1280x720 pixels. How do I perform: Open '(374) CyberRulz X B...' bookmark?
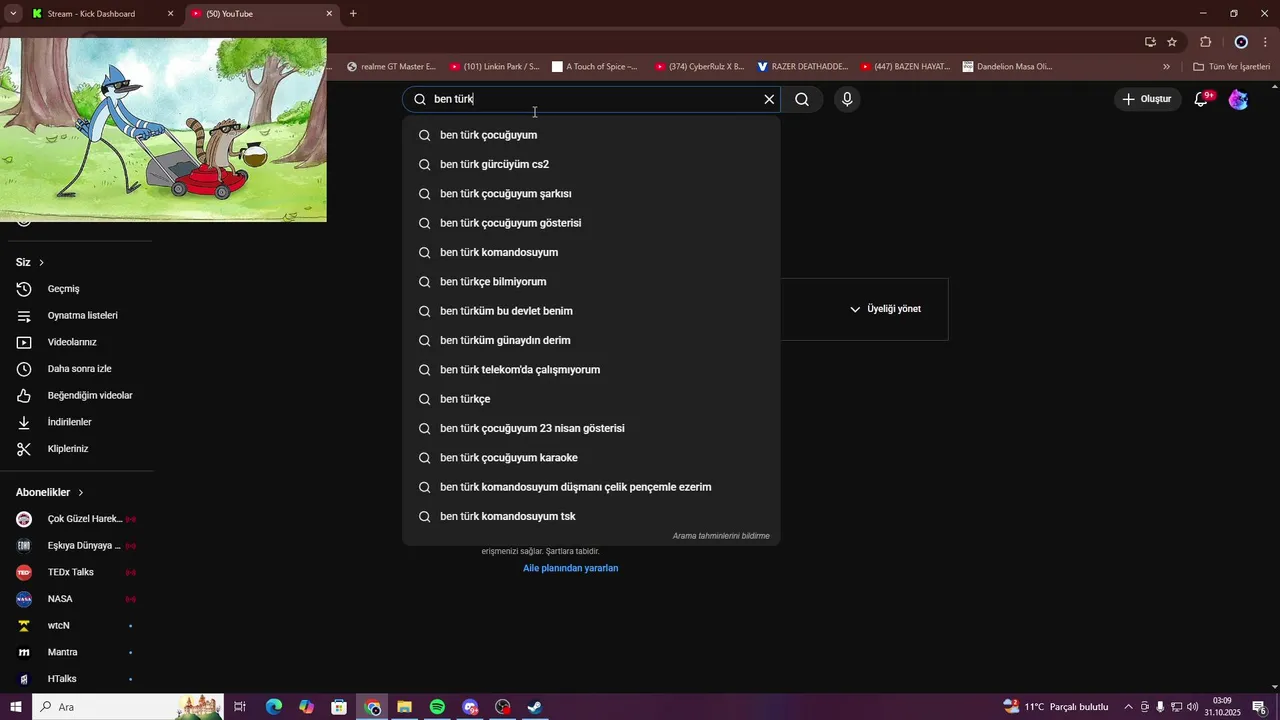click(700, 67)
